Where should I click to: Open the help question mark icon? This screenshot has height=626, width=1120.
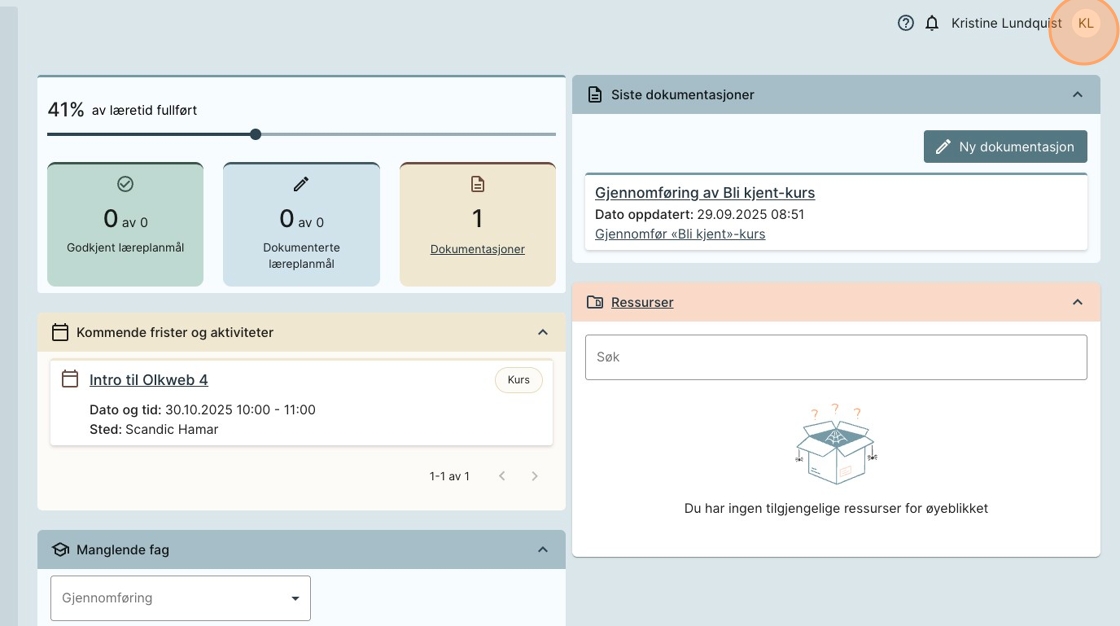click(906, 23)
